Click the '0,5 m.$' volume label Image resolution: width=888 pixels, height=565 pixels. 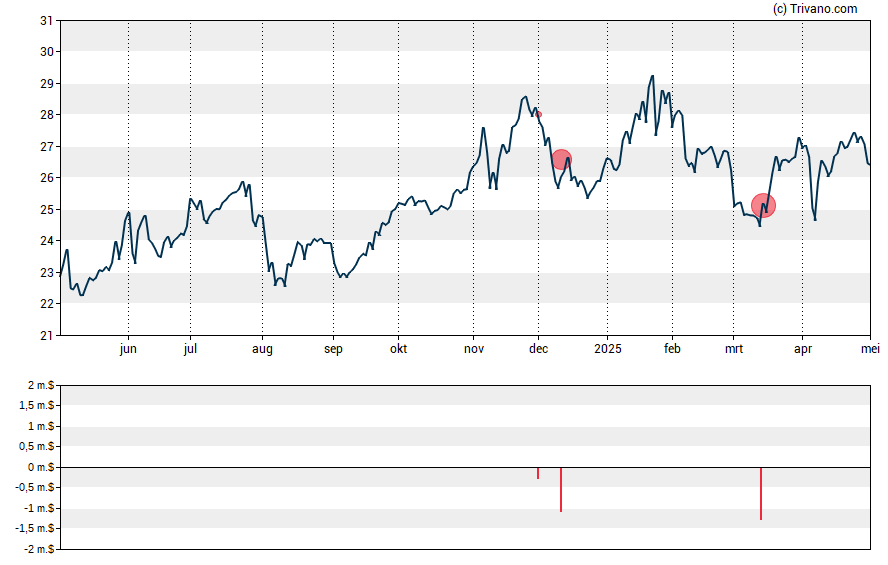pyautogui.click(x=37, y=447)
